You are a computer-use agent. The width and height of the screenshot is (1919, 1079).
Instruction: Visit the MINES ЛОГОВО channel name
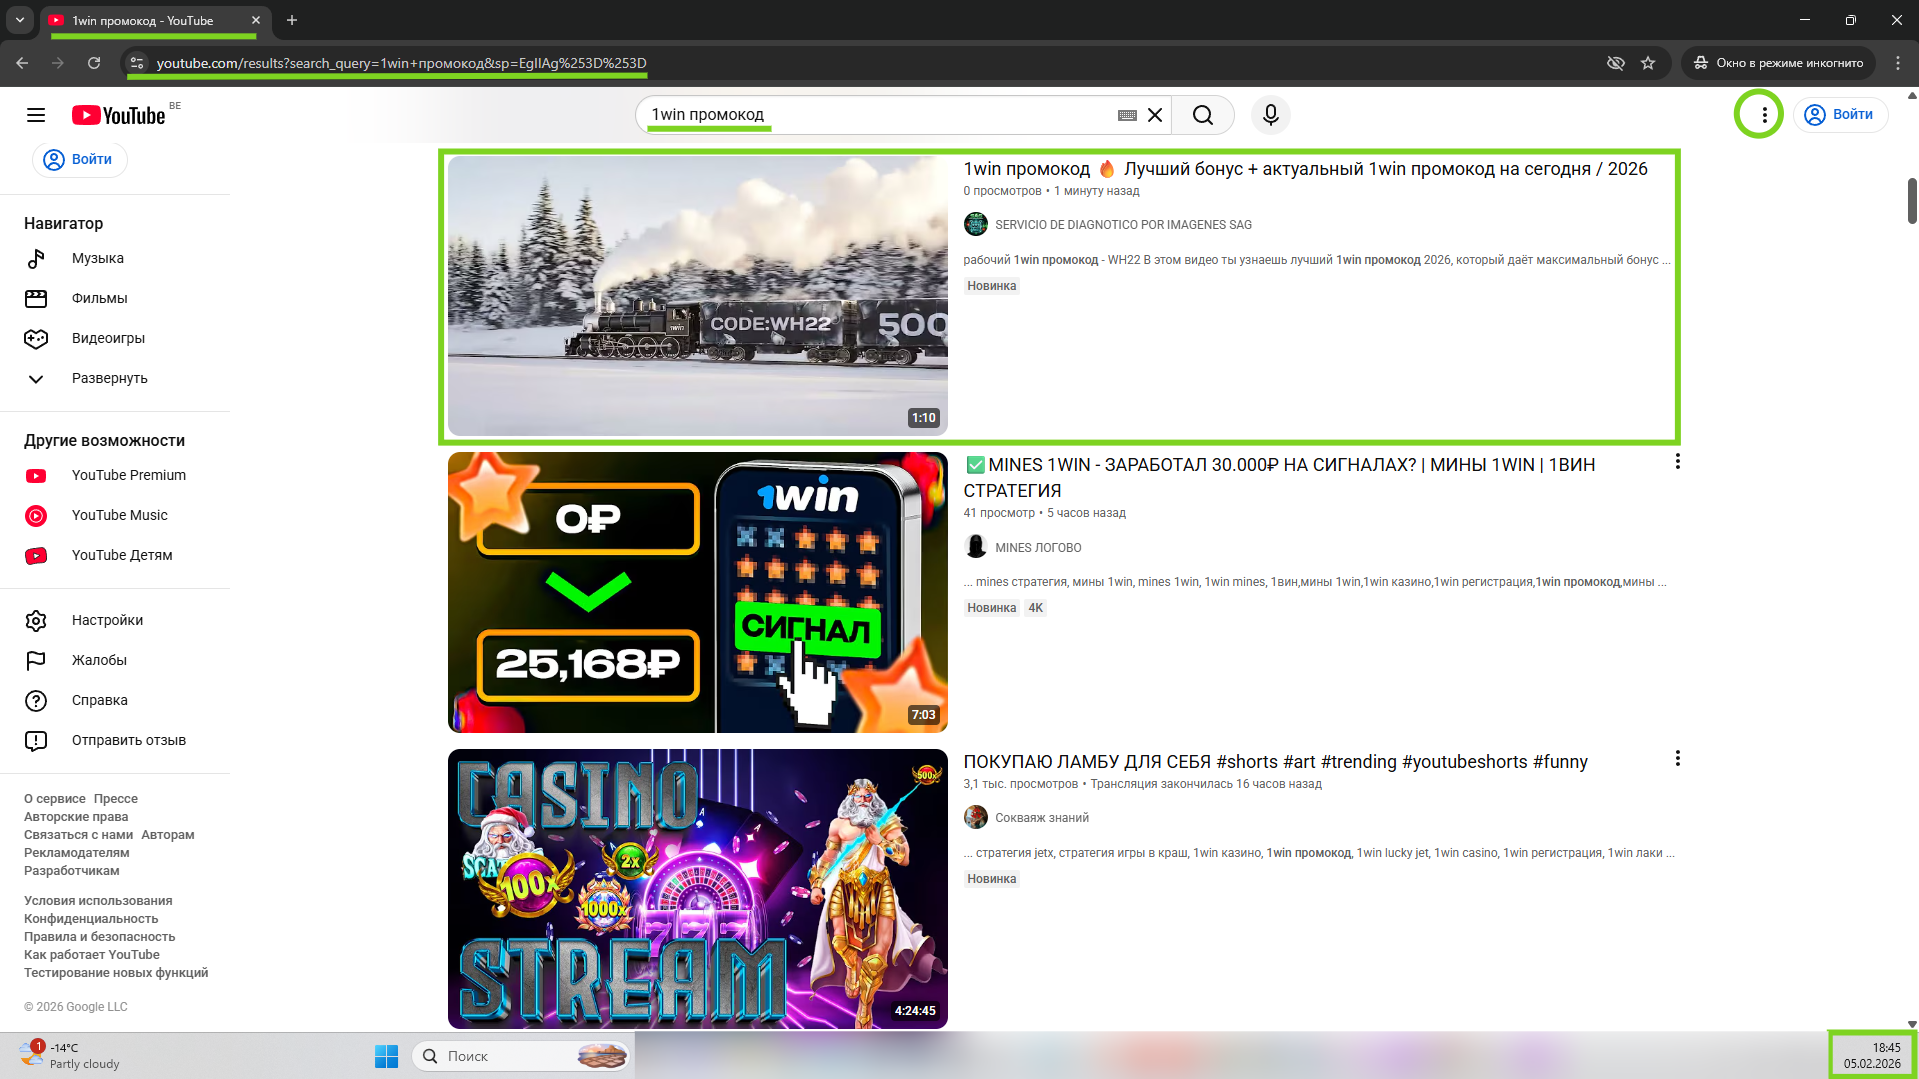(x=1038, y=548)
